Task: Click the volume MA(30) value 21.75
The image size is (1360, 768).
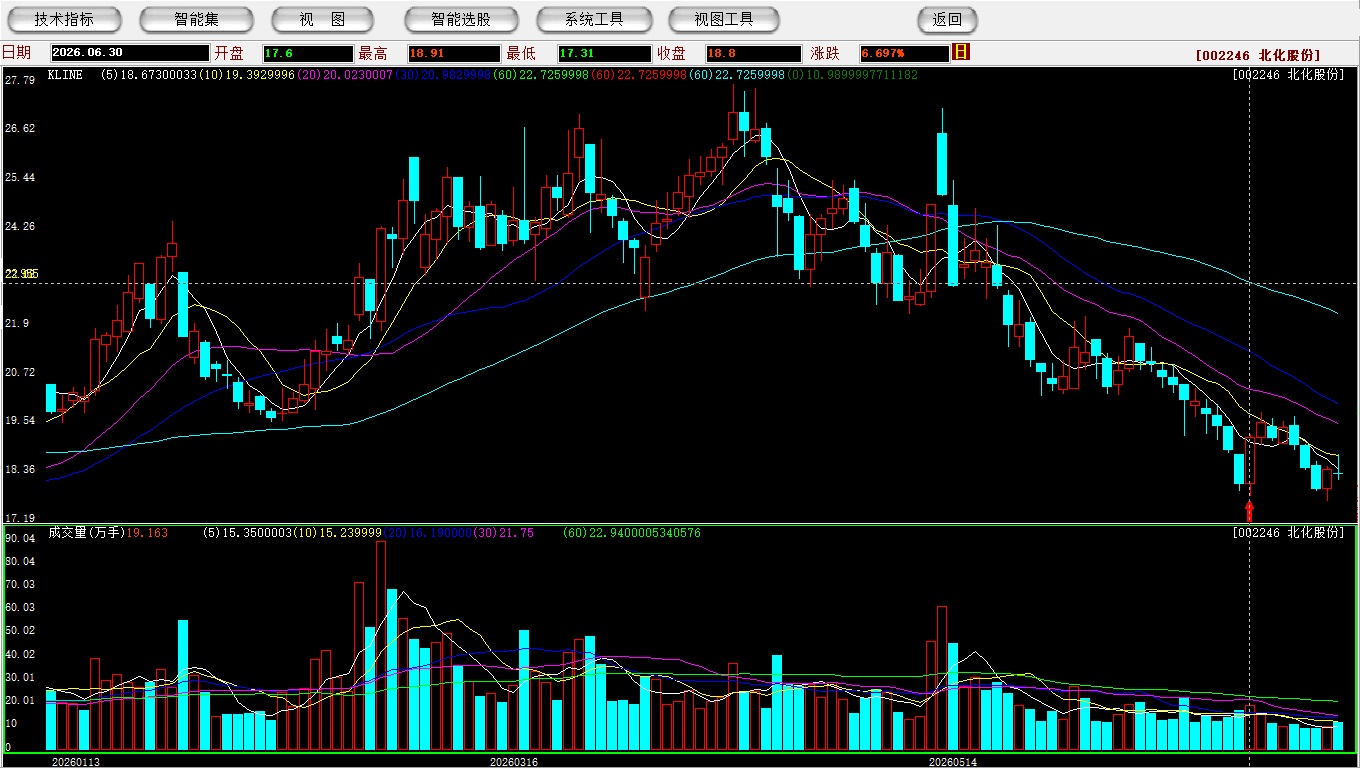Action: (517, 533)
